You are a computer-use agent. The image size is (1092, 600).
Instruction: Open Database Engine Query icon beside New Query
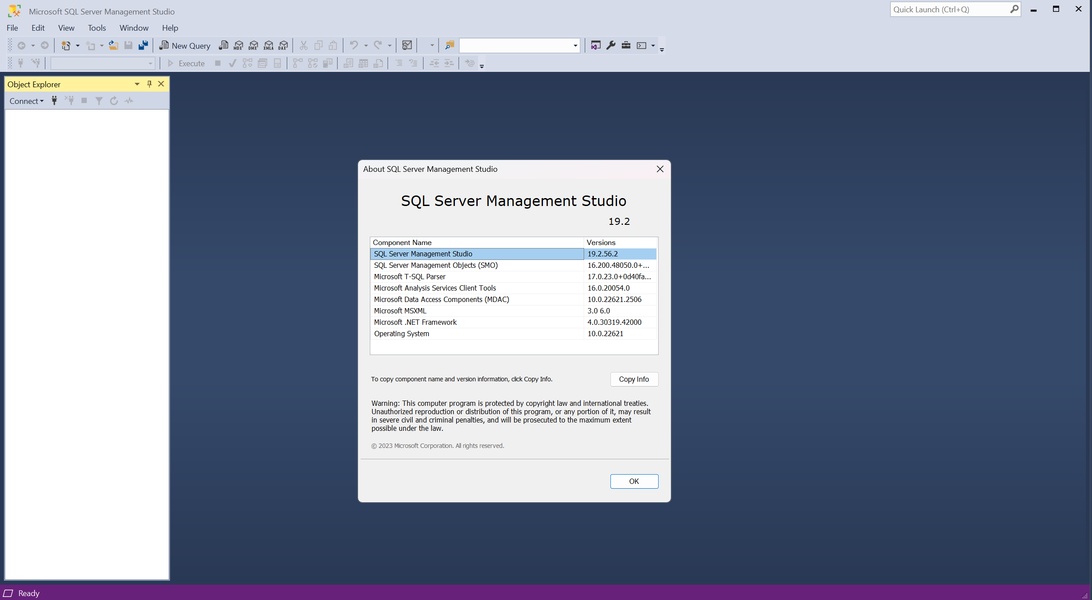[x=223, y=45]
